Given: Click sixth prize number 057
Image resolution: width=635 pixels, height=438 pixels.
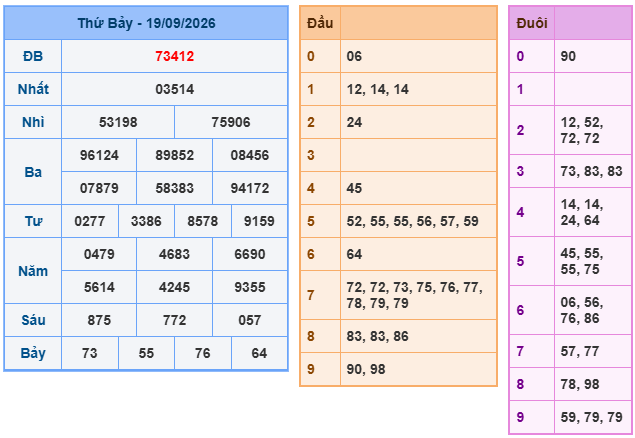Looking at the screenshot, I should (250, 320).
